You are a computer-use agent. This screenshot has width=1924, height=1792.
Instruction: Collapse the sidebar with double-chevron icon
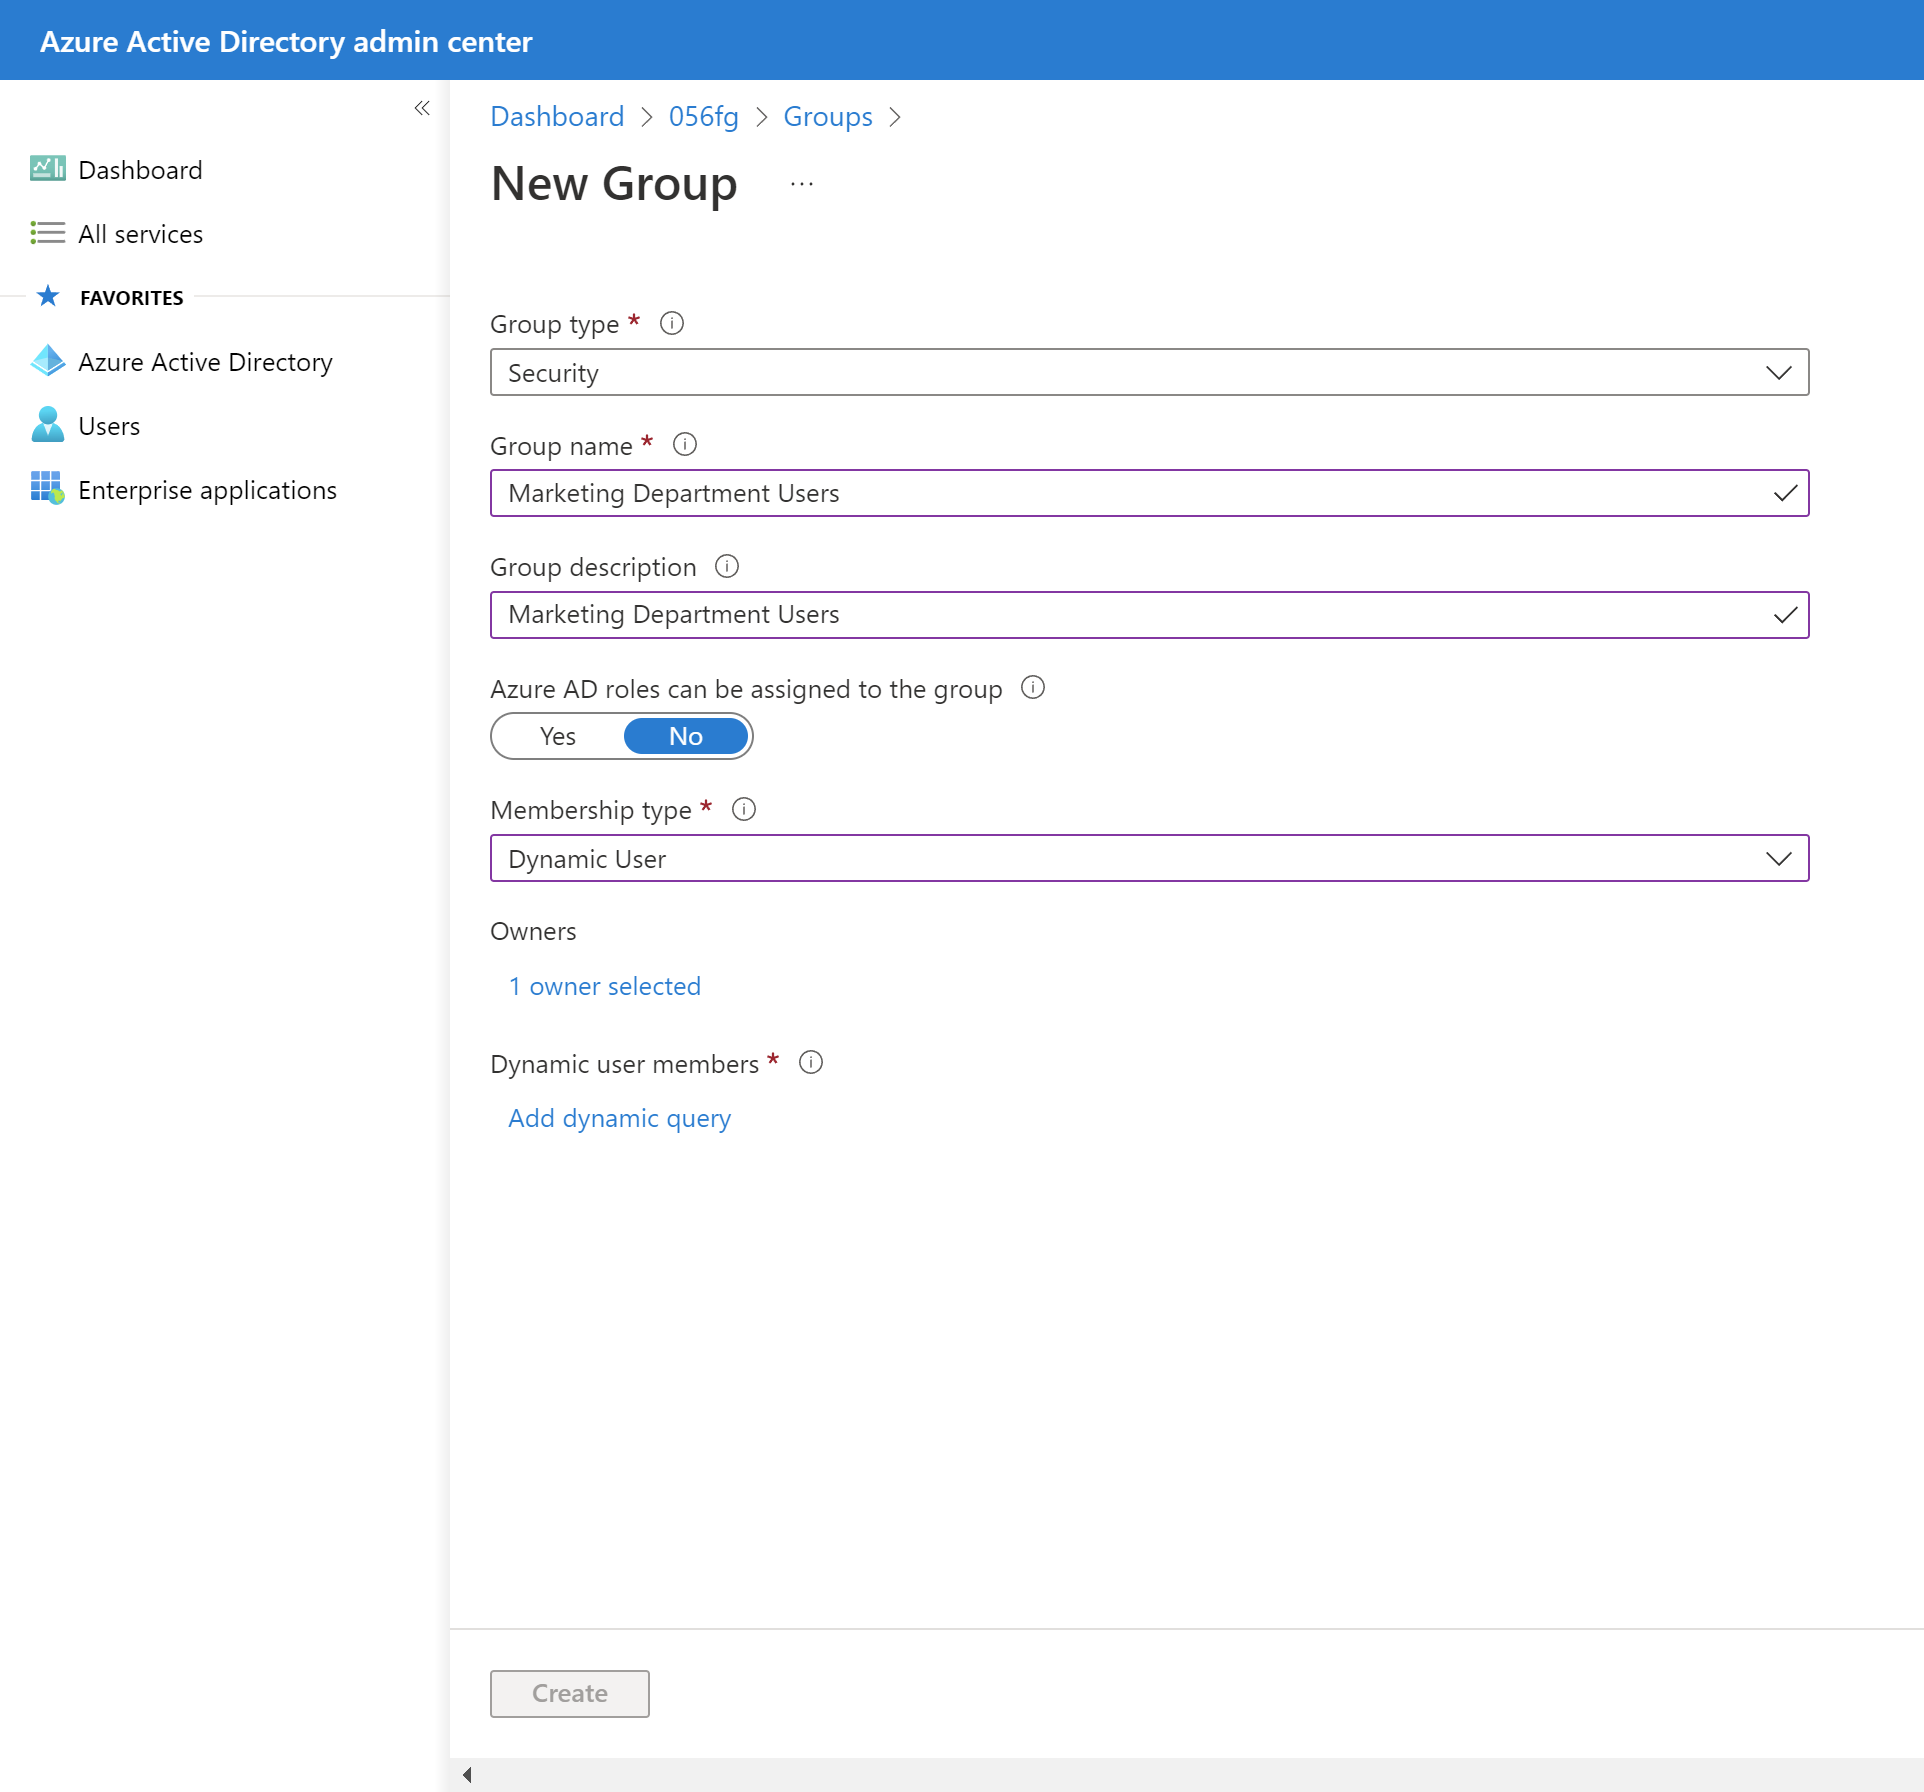tap(422, 108)
